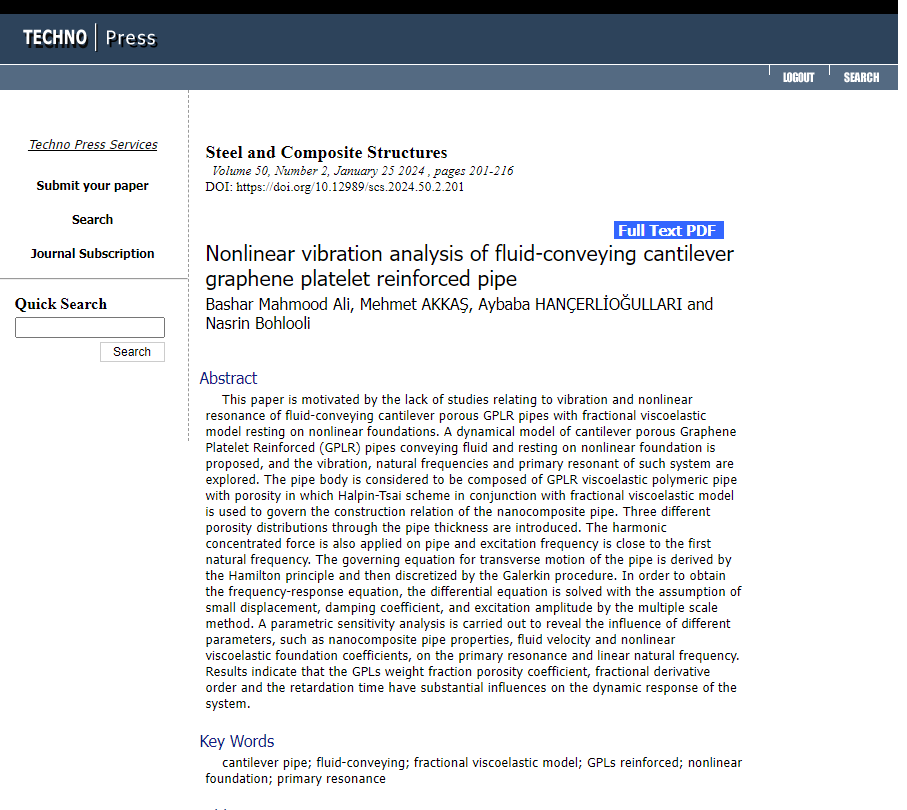The height and width of the screenshot is (810, 907).
Task: Click LOGOUT in the top bar
Action: (x=798, y=78)
